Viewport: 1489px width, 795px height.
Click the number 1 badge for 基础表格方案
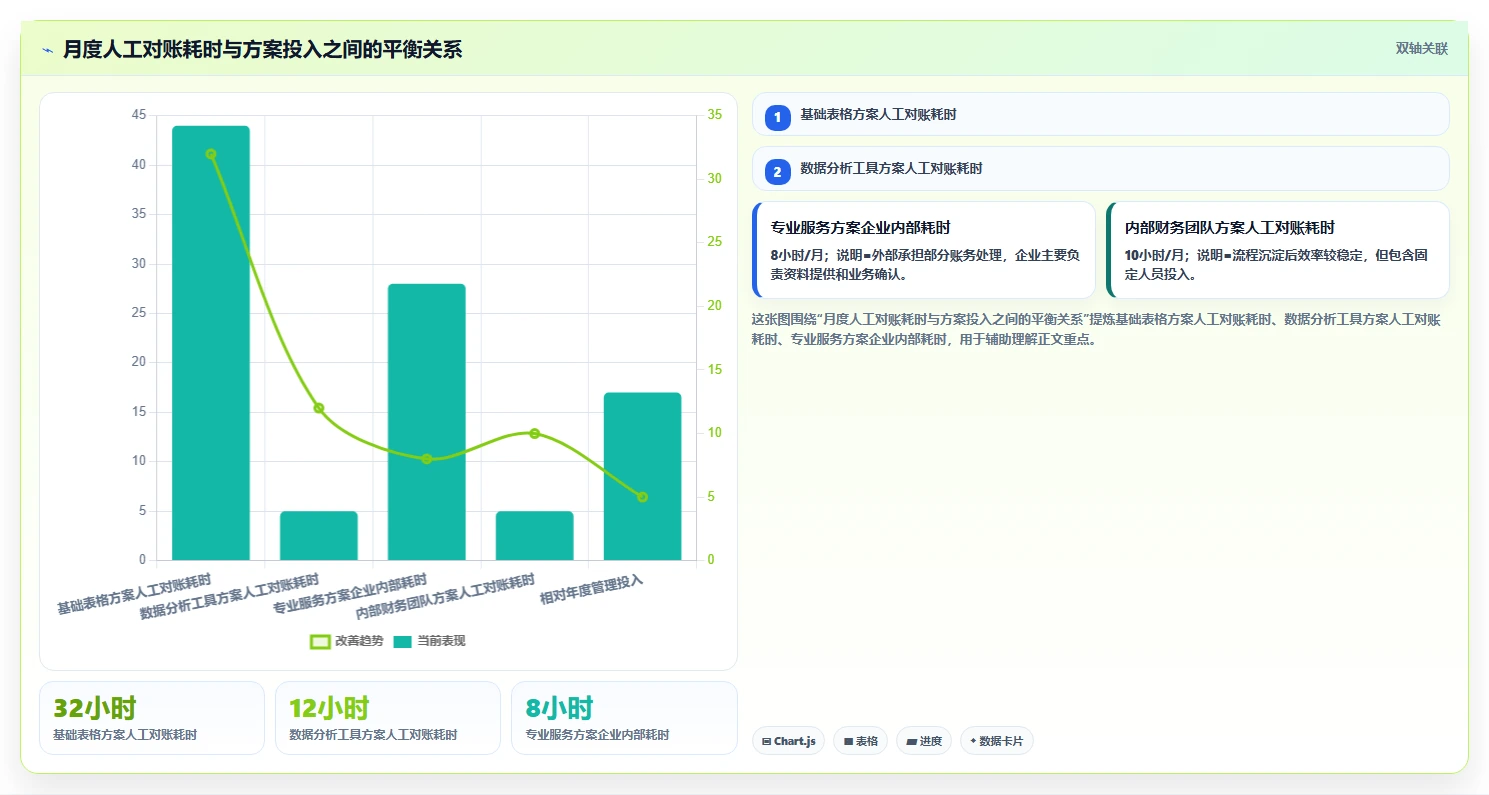tap(777, 117)
